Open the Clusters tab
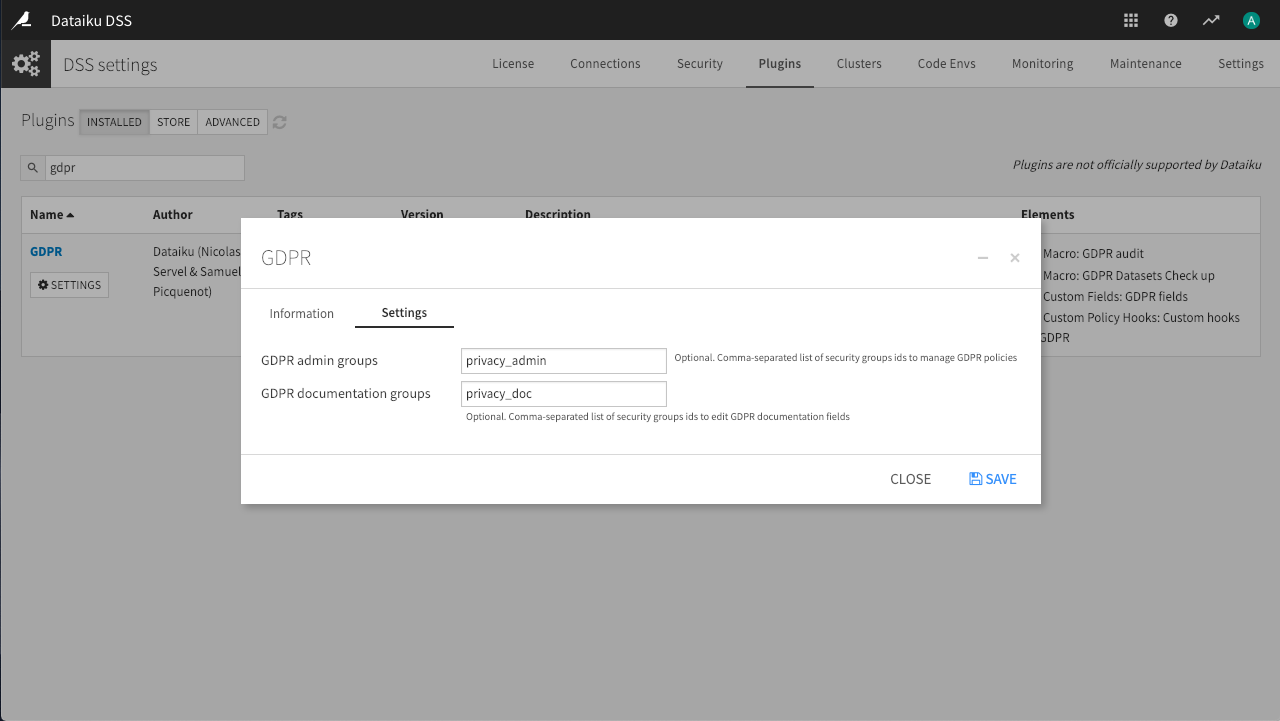This screenshot has width=1280, height=721. tap(859, 64)
